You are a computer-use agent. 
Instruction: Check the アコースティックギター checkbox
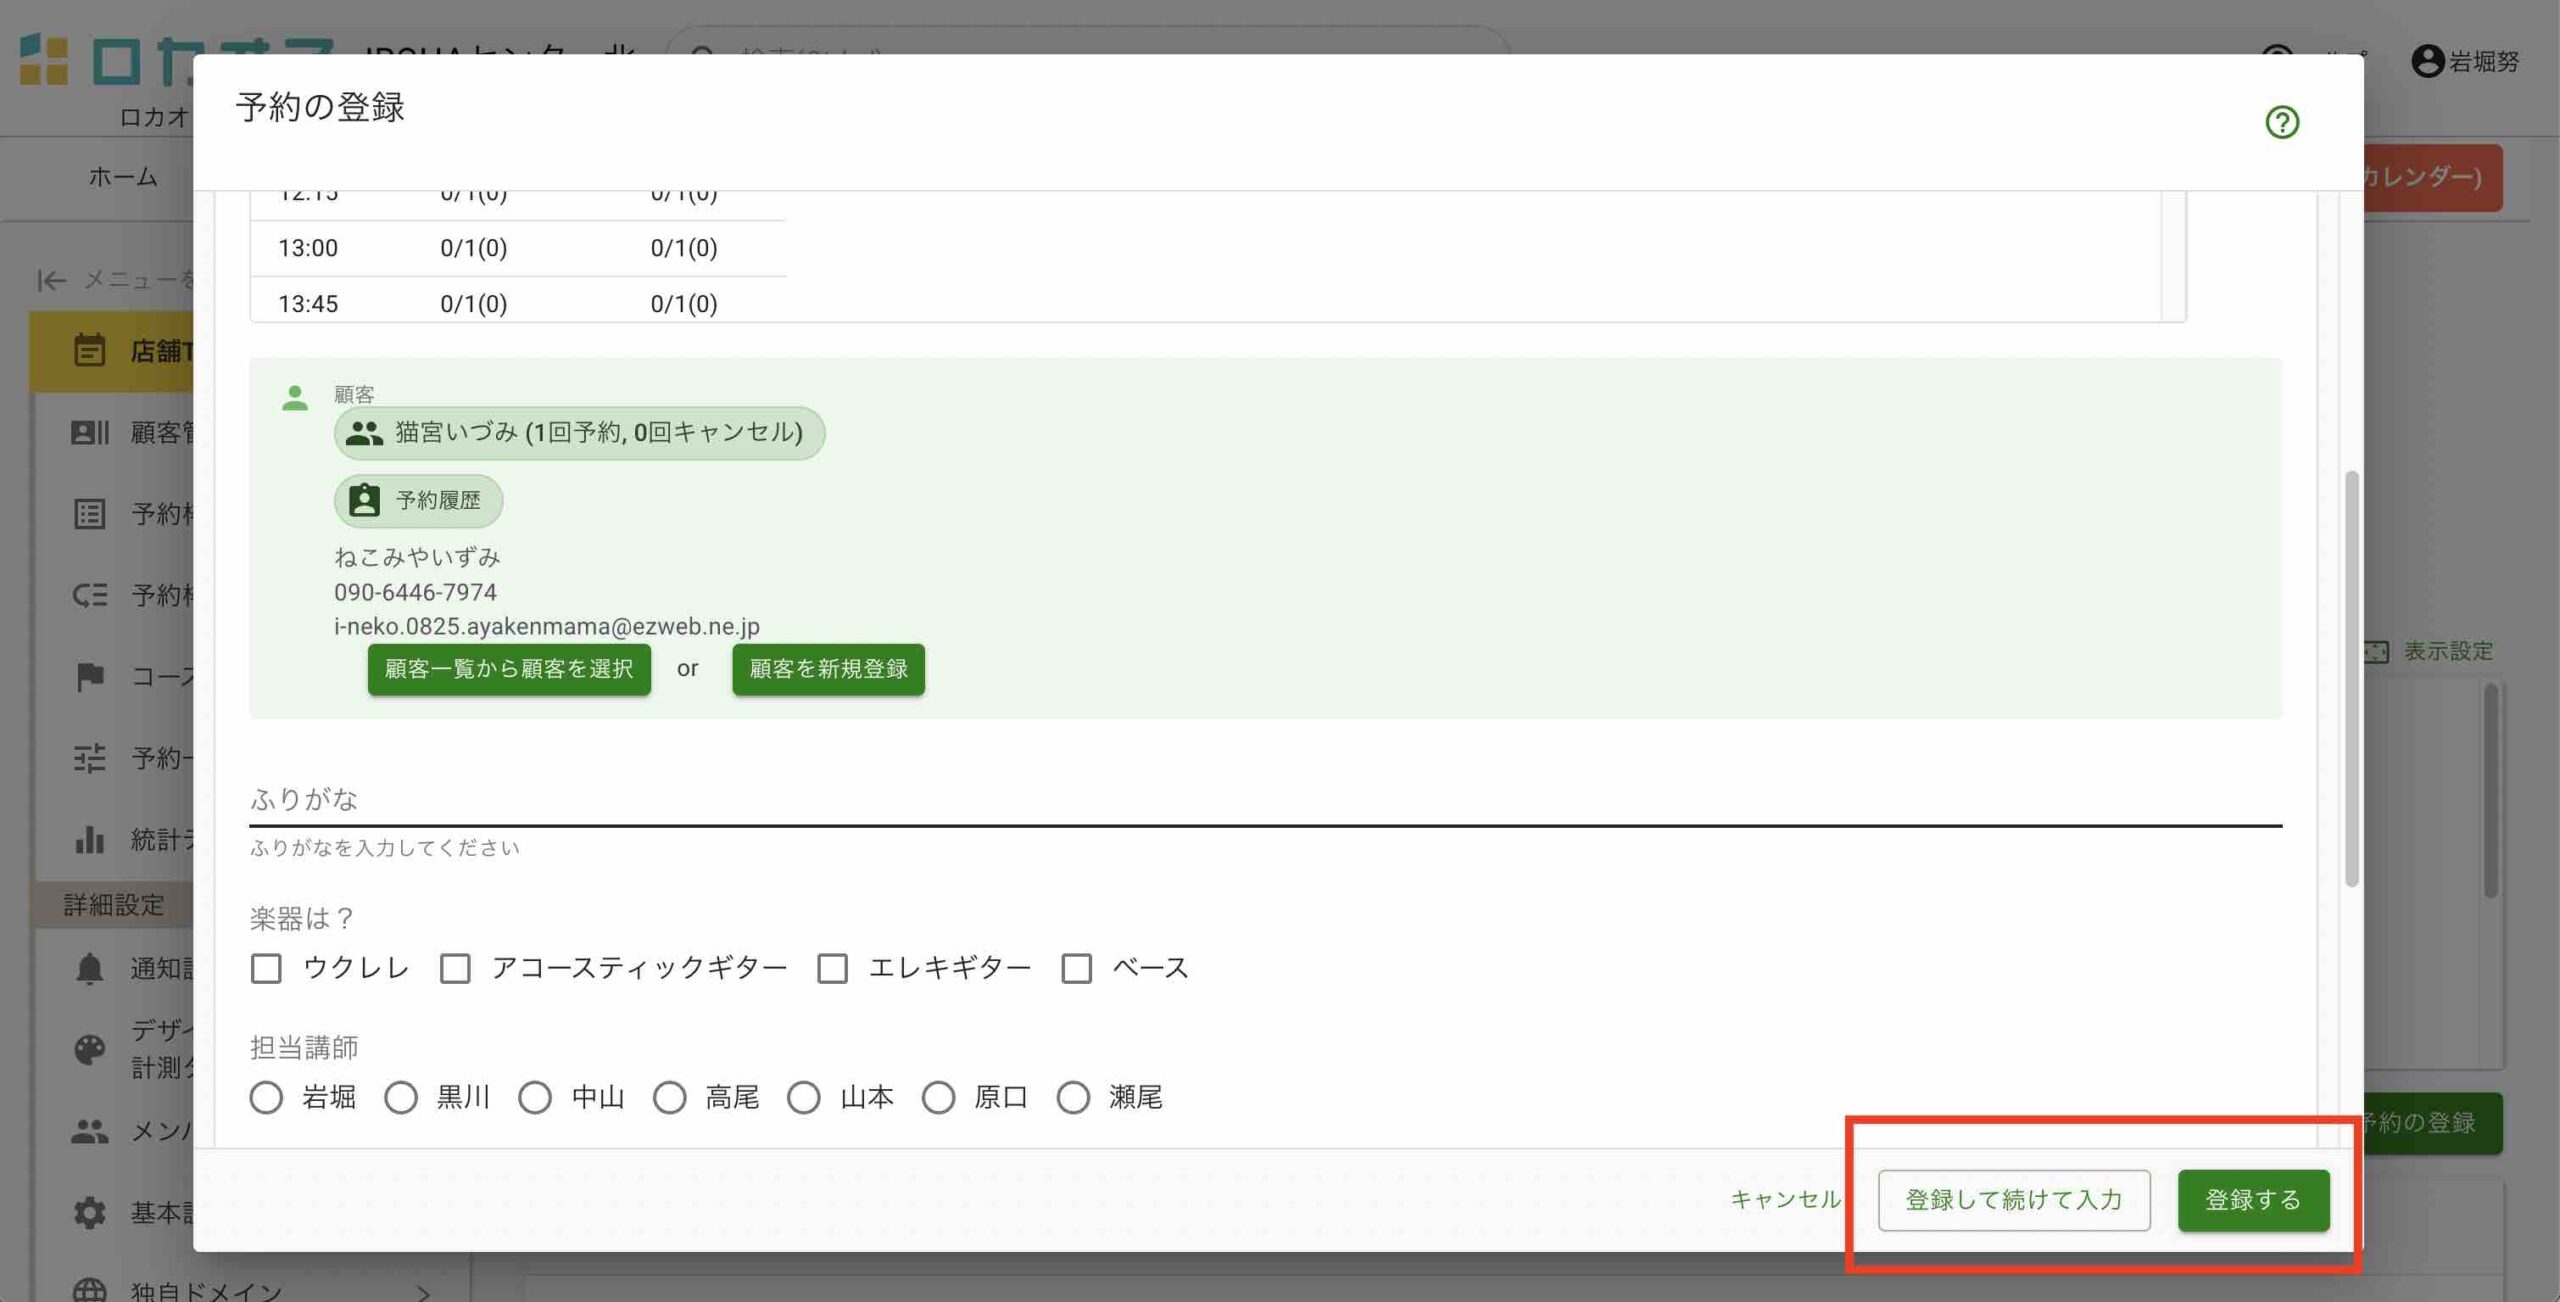(x=455, y=968)
